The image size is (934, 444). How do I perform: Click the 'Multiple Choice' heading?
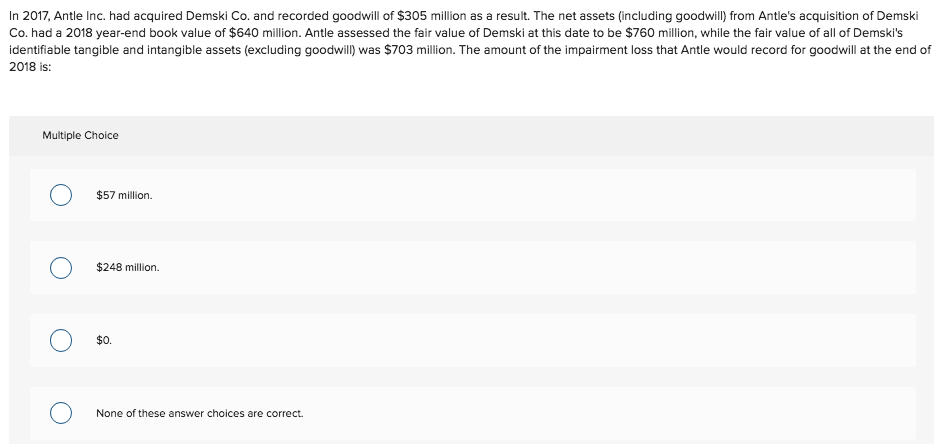click(x=80, y=135)
